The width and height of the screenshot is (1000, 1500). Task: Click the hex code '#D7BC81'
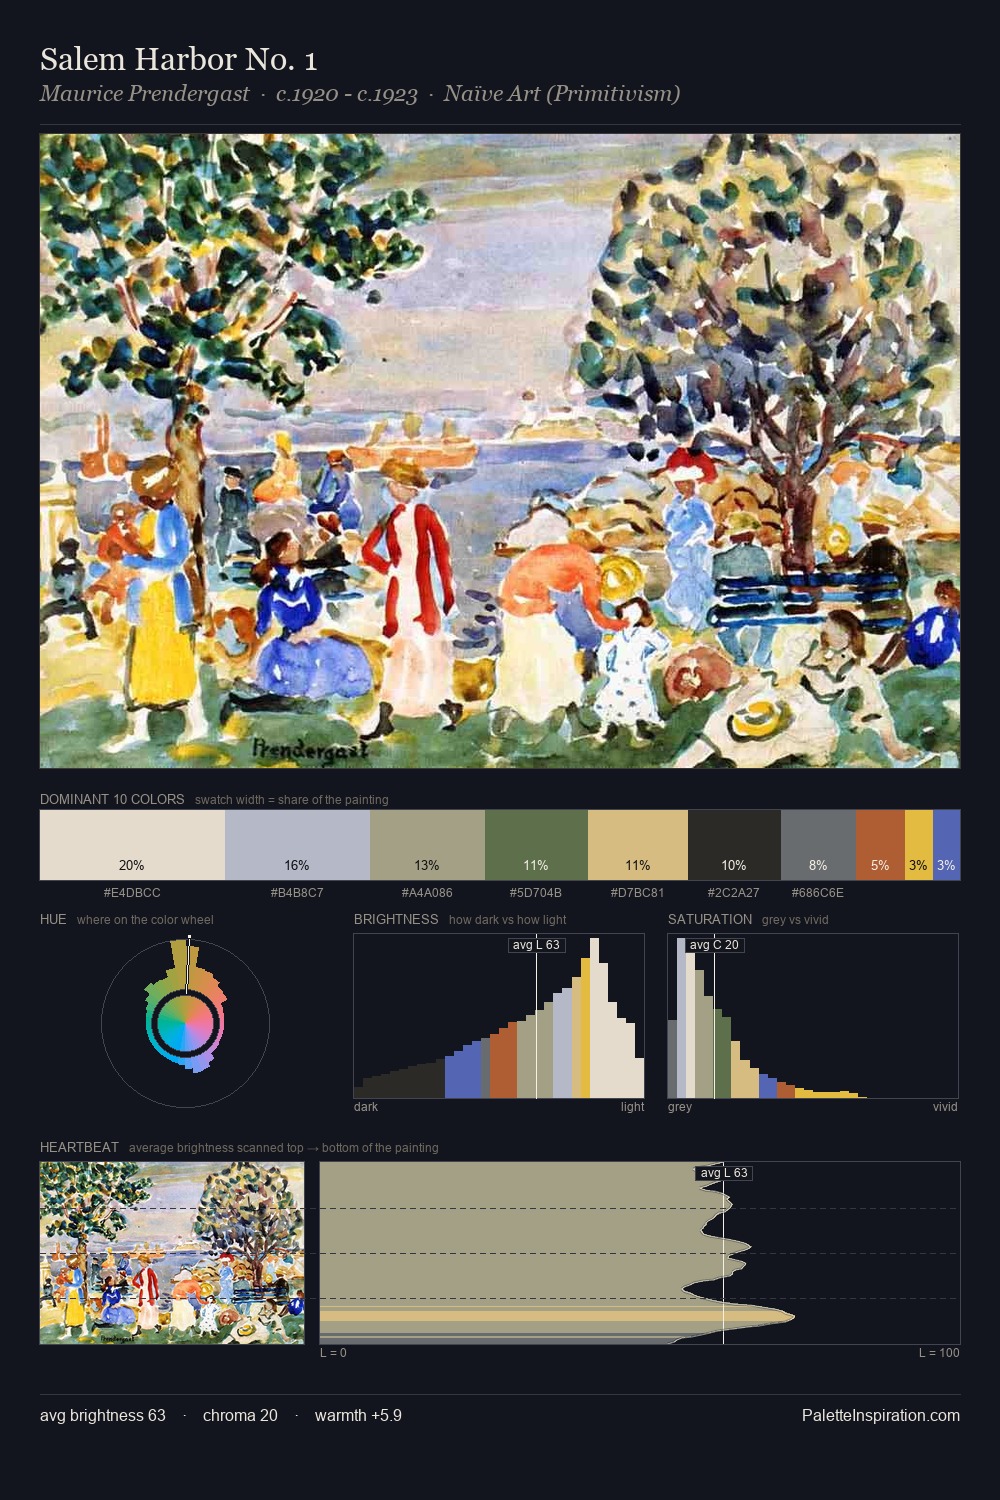tap(638, 892)
